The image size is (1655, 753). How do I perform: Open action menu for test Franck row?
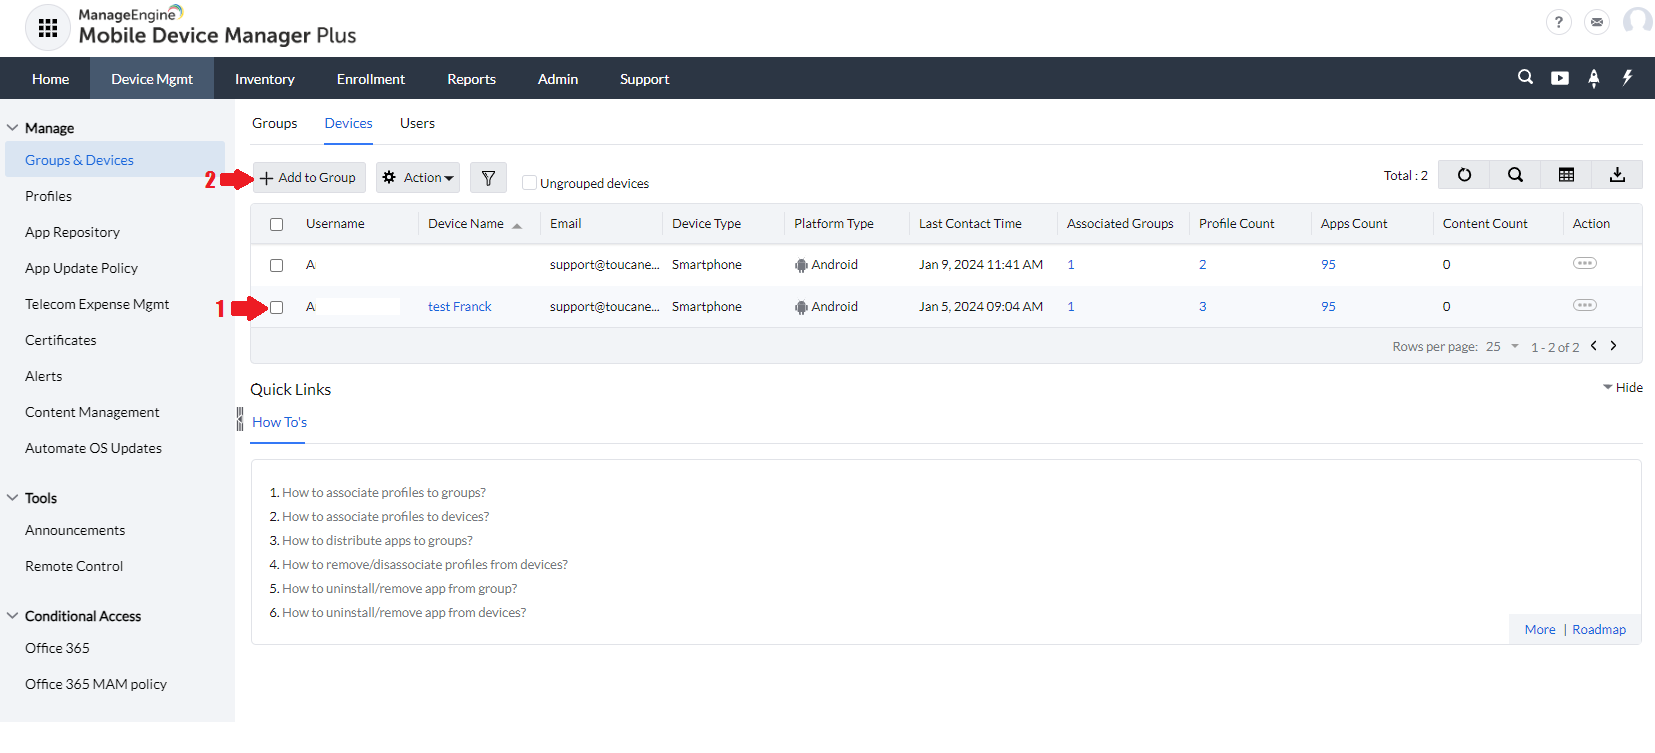[x=1585, y=305]
